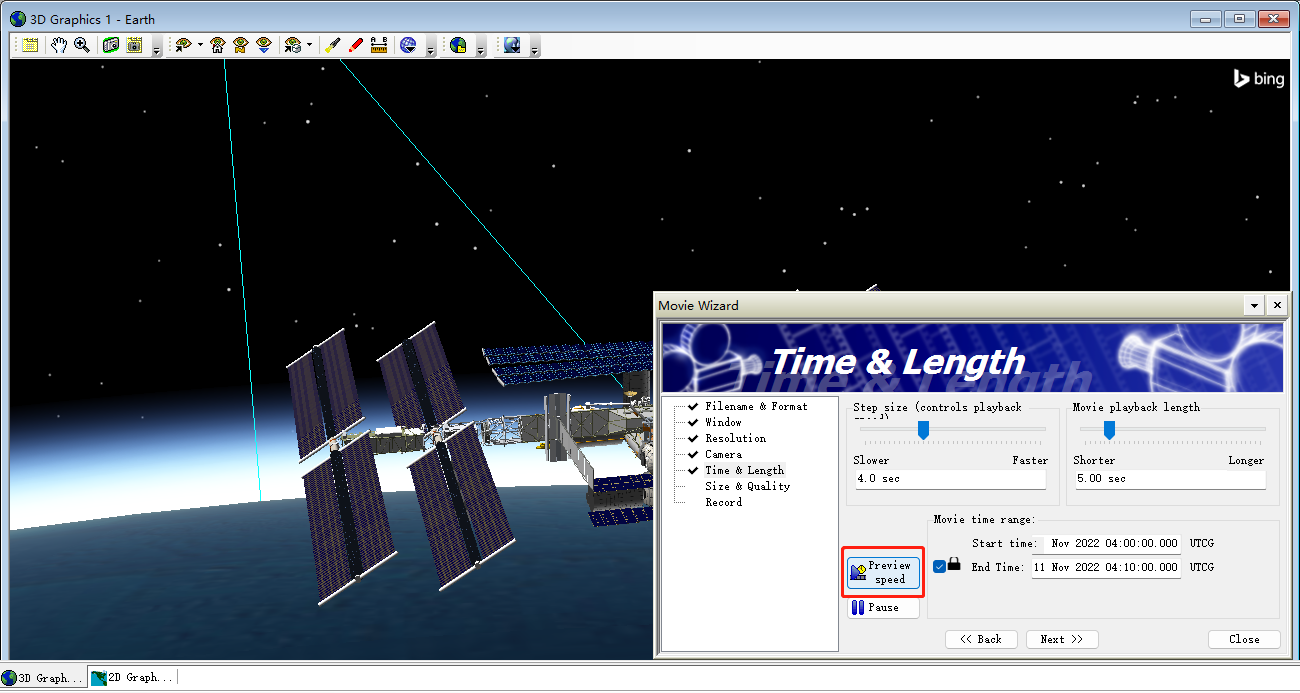Activate the ruler measure tool

(379, 45)
